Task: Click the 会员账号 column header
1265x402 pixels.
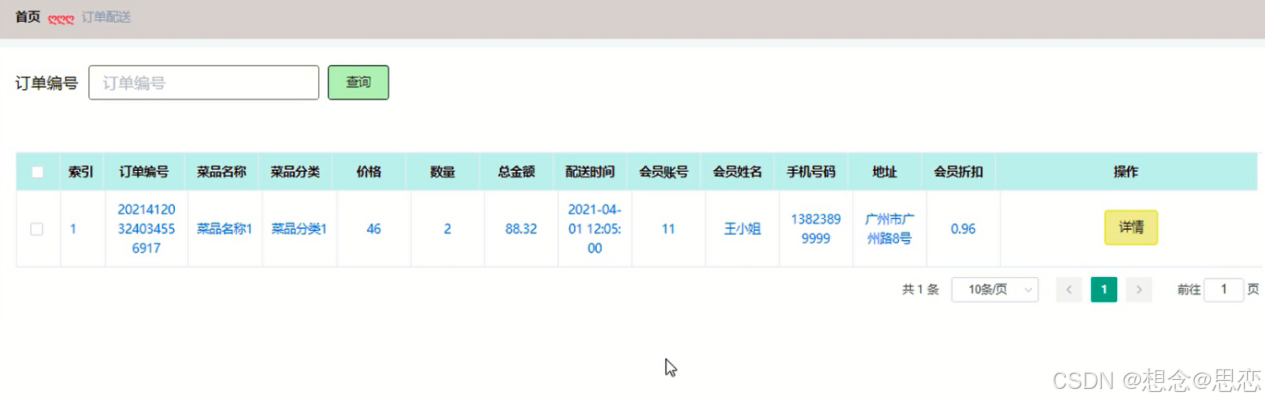Action: coord(664,172)
